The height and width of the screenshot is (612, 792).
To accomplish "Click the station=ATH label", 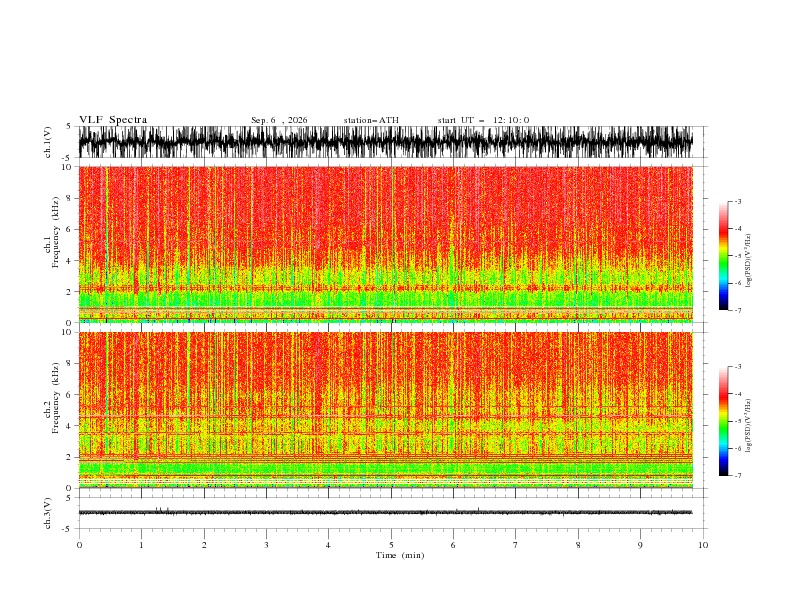I will (x=371, y=120).
